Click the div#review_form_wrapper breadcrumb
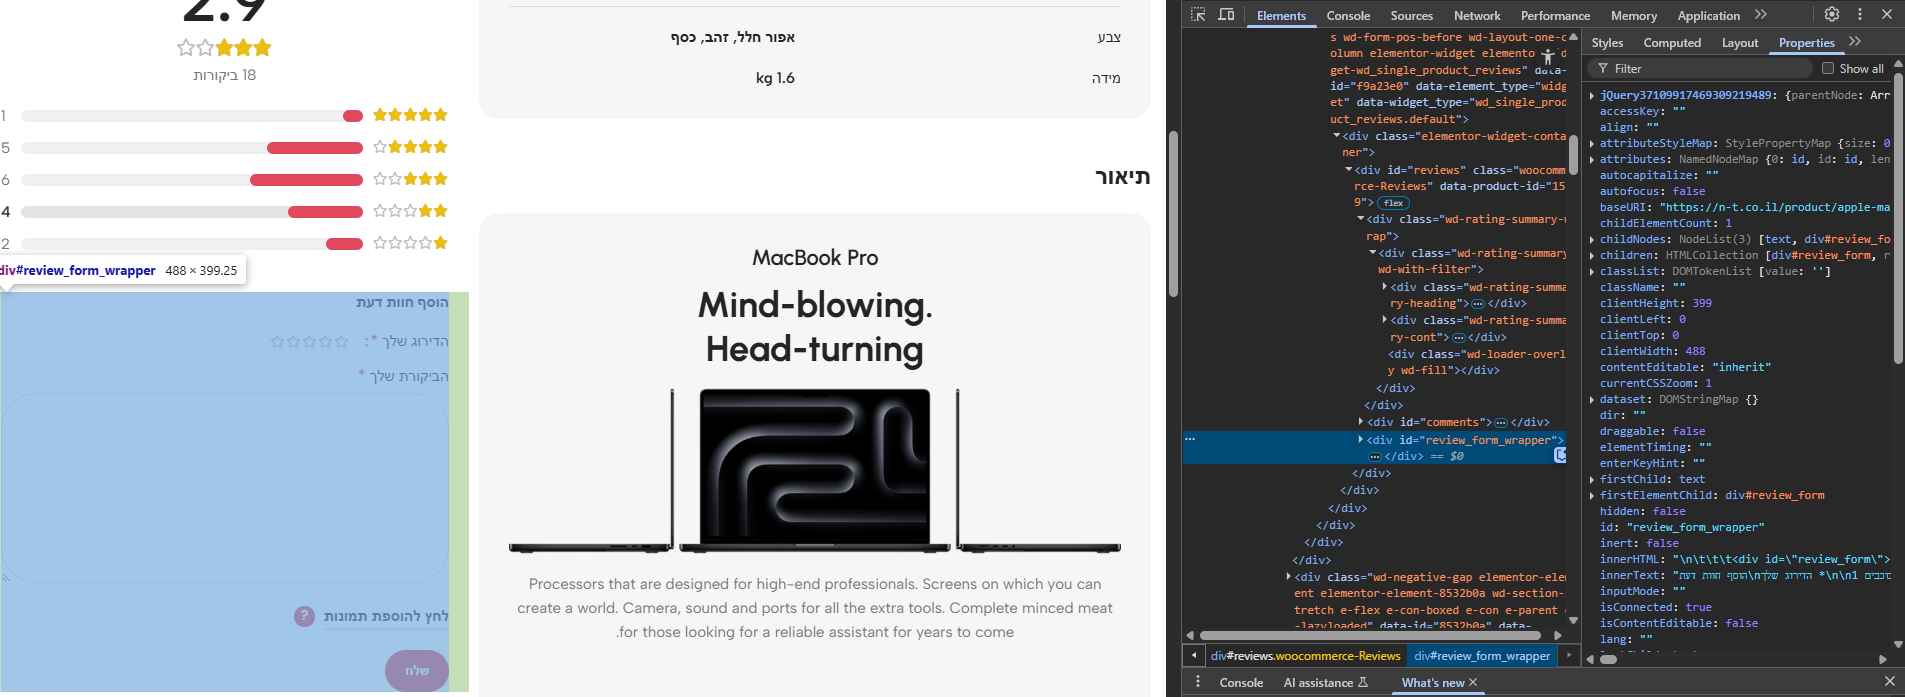1905x697 pixels. tap(1482, 656)
